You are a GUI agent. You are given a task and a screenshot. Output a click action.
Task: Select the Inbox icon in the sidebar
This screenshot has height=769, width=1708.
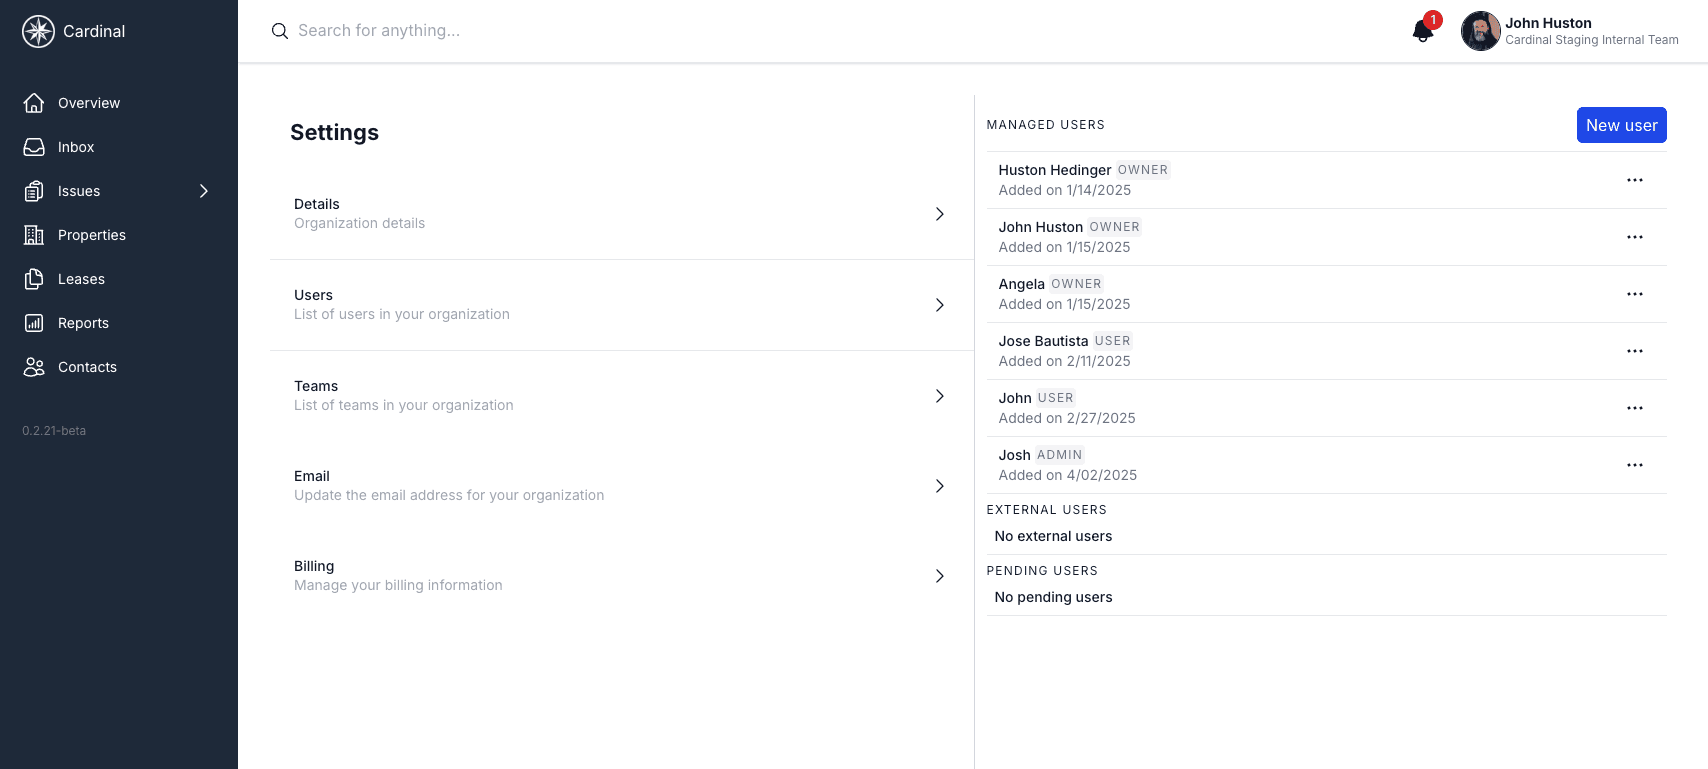click(x=34, y=146)
